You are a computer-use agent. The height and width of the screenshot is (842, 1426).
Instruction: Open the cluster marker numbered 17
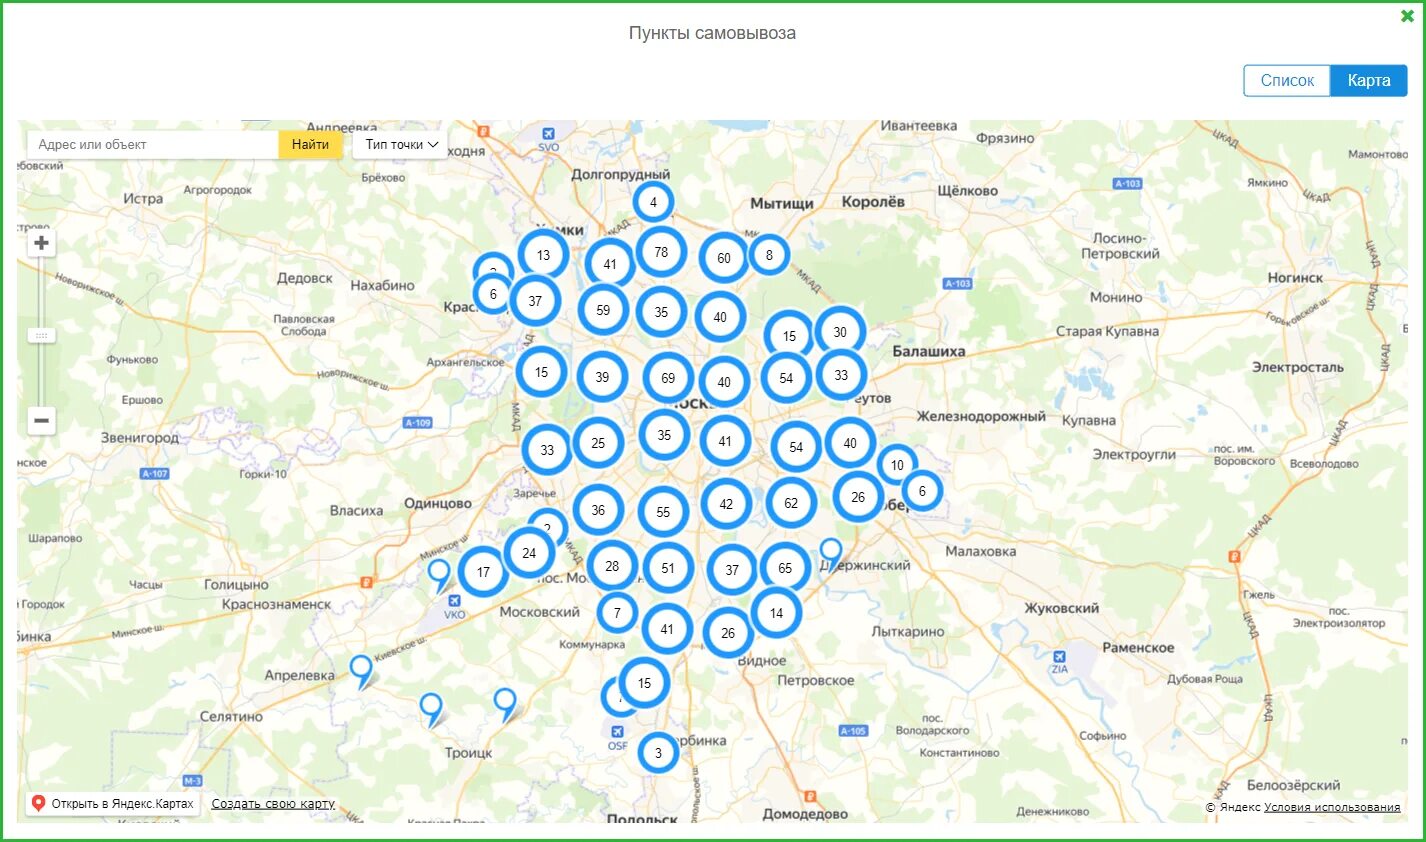pos(483,572)
